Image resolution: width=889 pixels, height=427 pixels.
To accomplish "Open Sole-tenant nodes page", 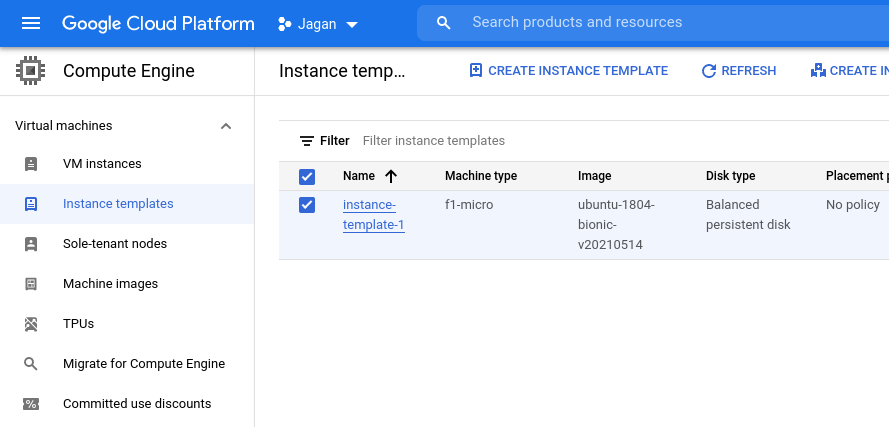I will coord(115,243).
